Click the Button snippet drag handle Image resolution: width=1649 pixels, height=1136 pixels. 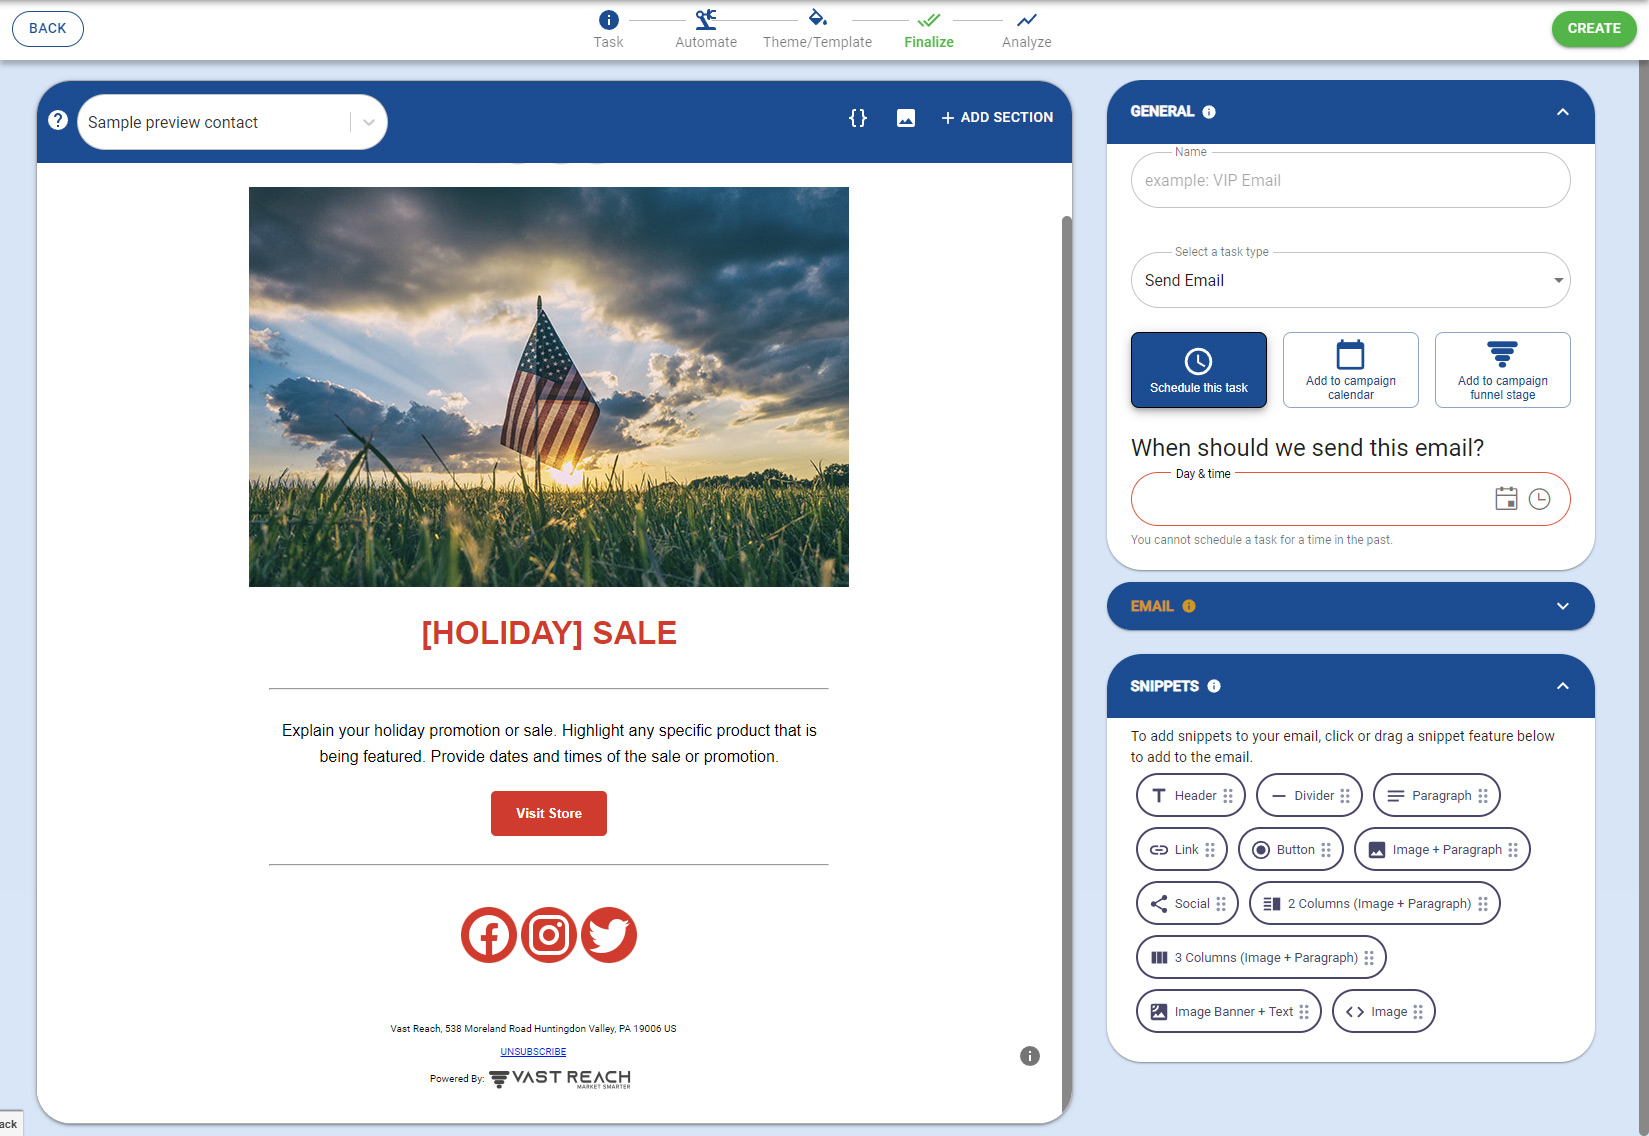[1326, 850]
